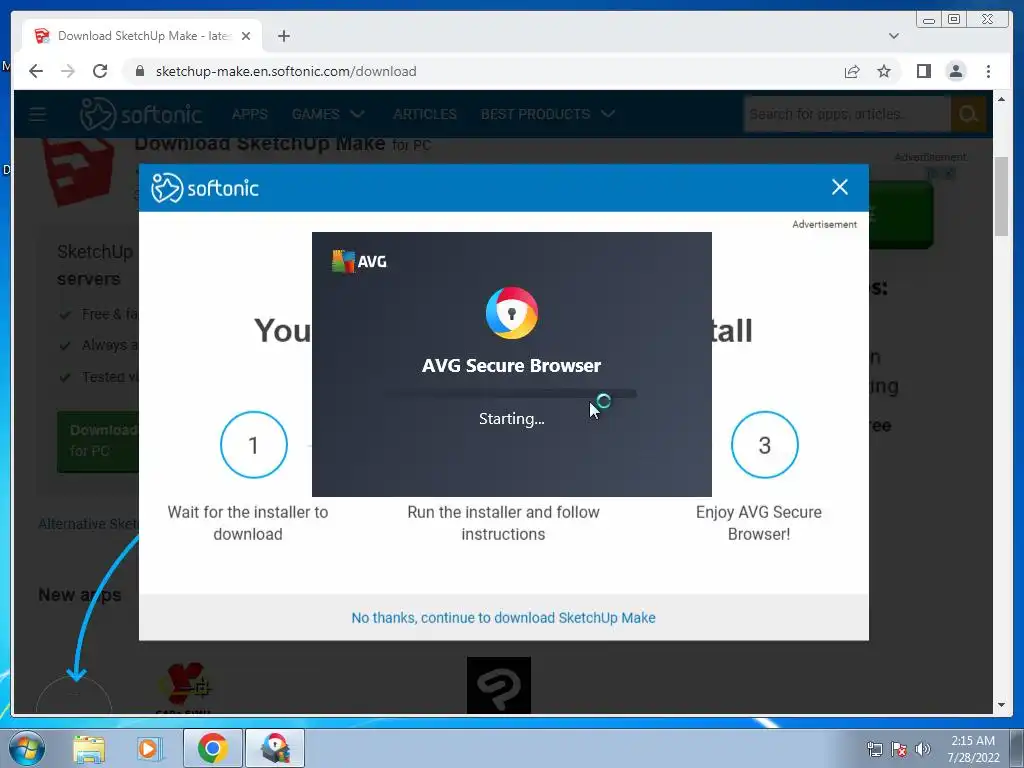The image size is (1024, 768).
Task: Click the orange search magnifier button
Action: pos(968,114)
